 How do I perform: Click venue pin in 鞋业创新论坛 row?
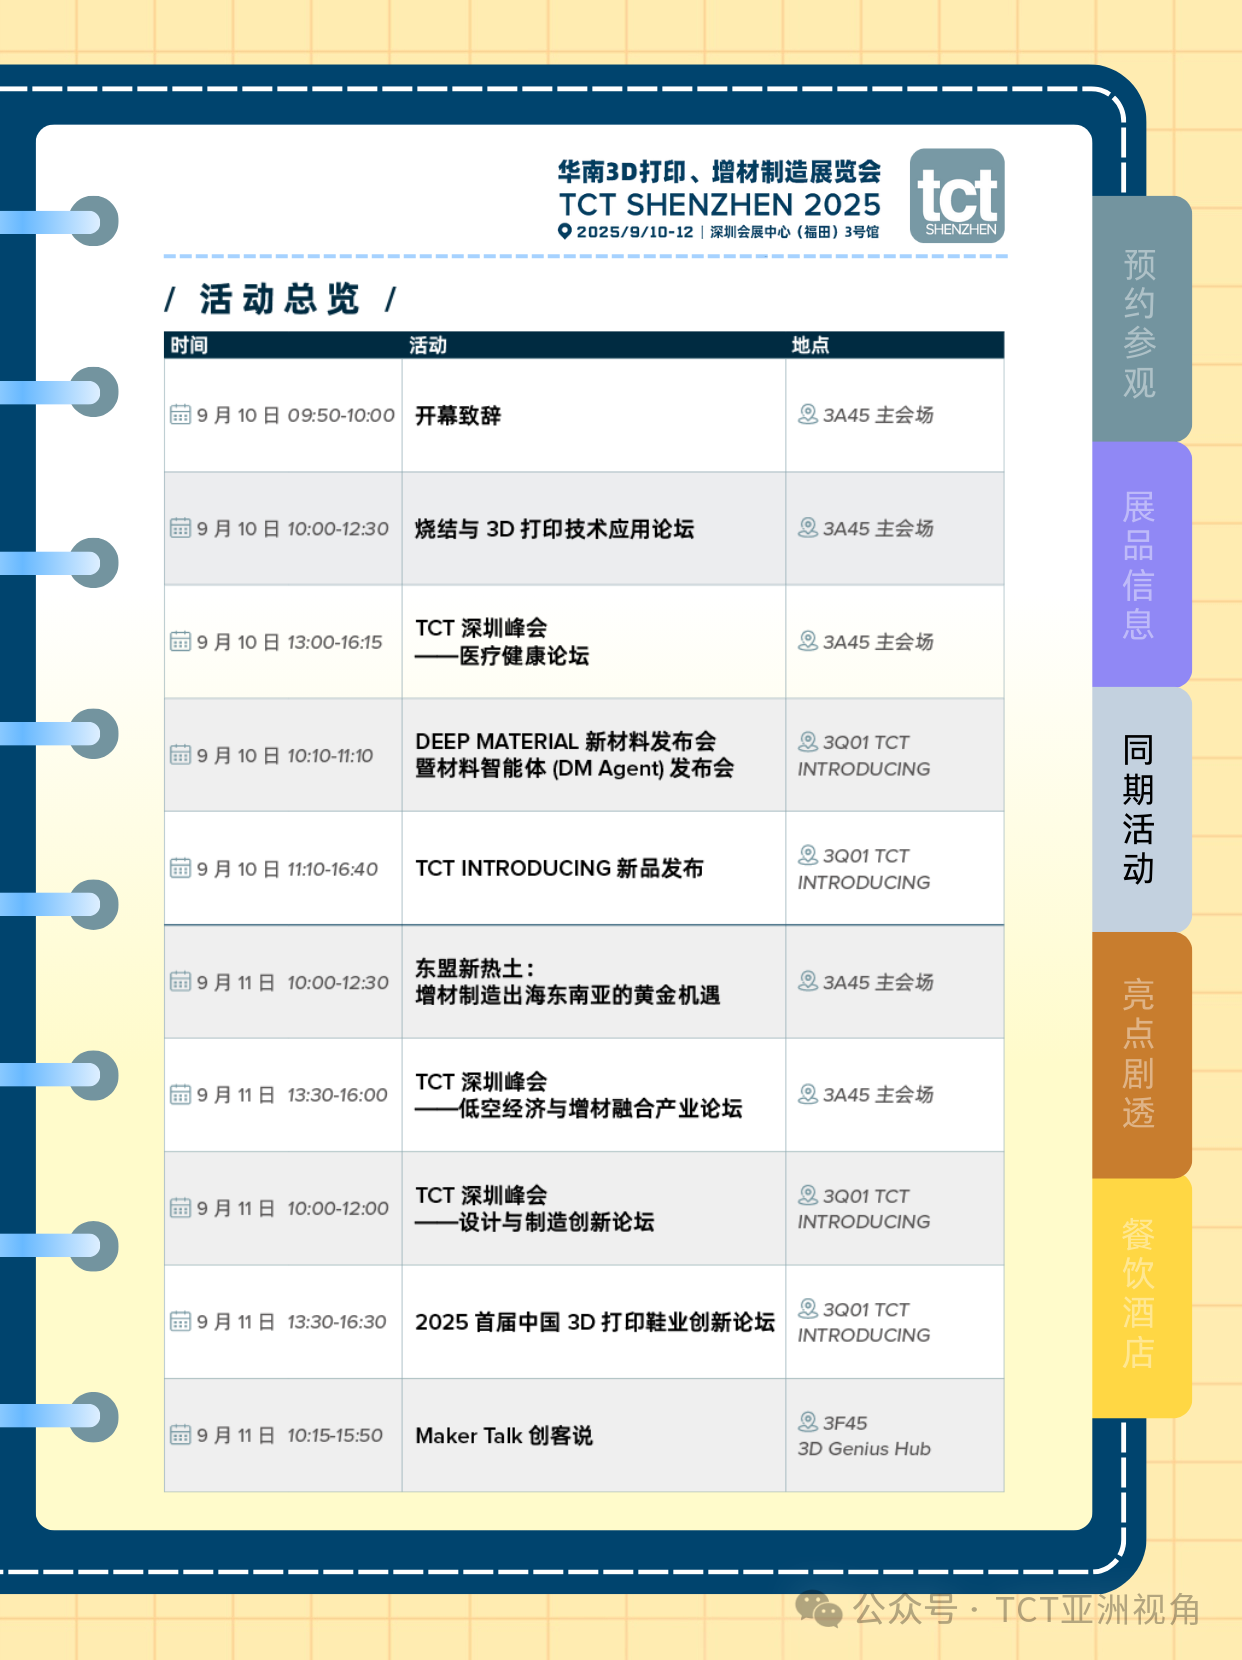(808, 1308)
